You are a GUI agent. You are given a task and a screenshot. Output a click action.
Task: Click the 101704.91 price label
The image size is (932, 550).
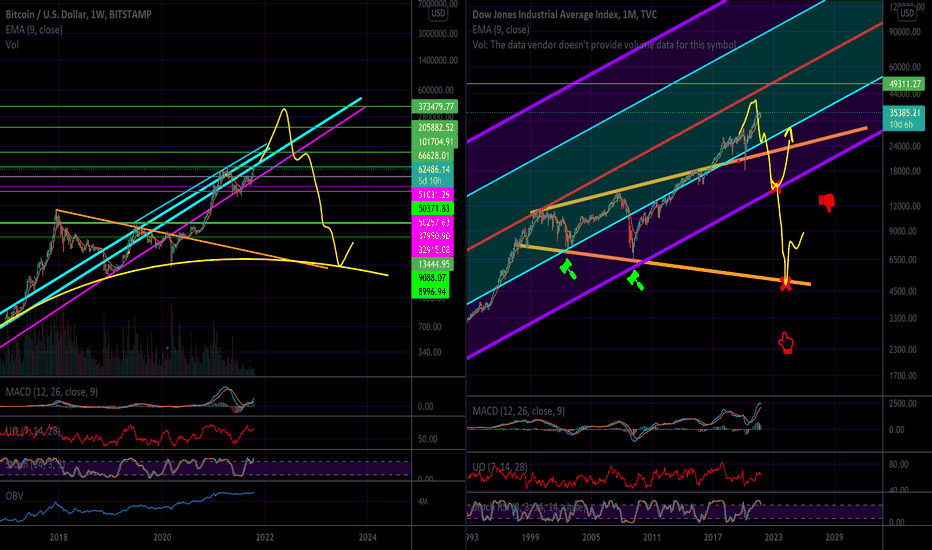pyautogui.click(x=436, y=142)
